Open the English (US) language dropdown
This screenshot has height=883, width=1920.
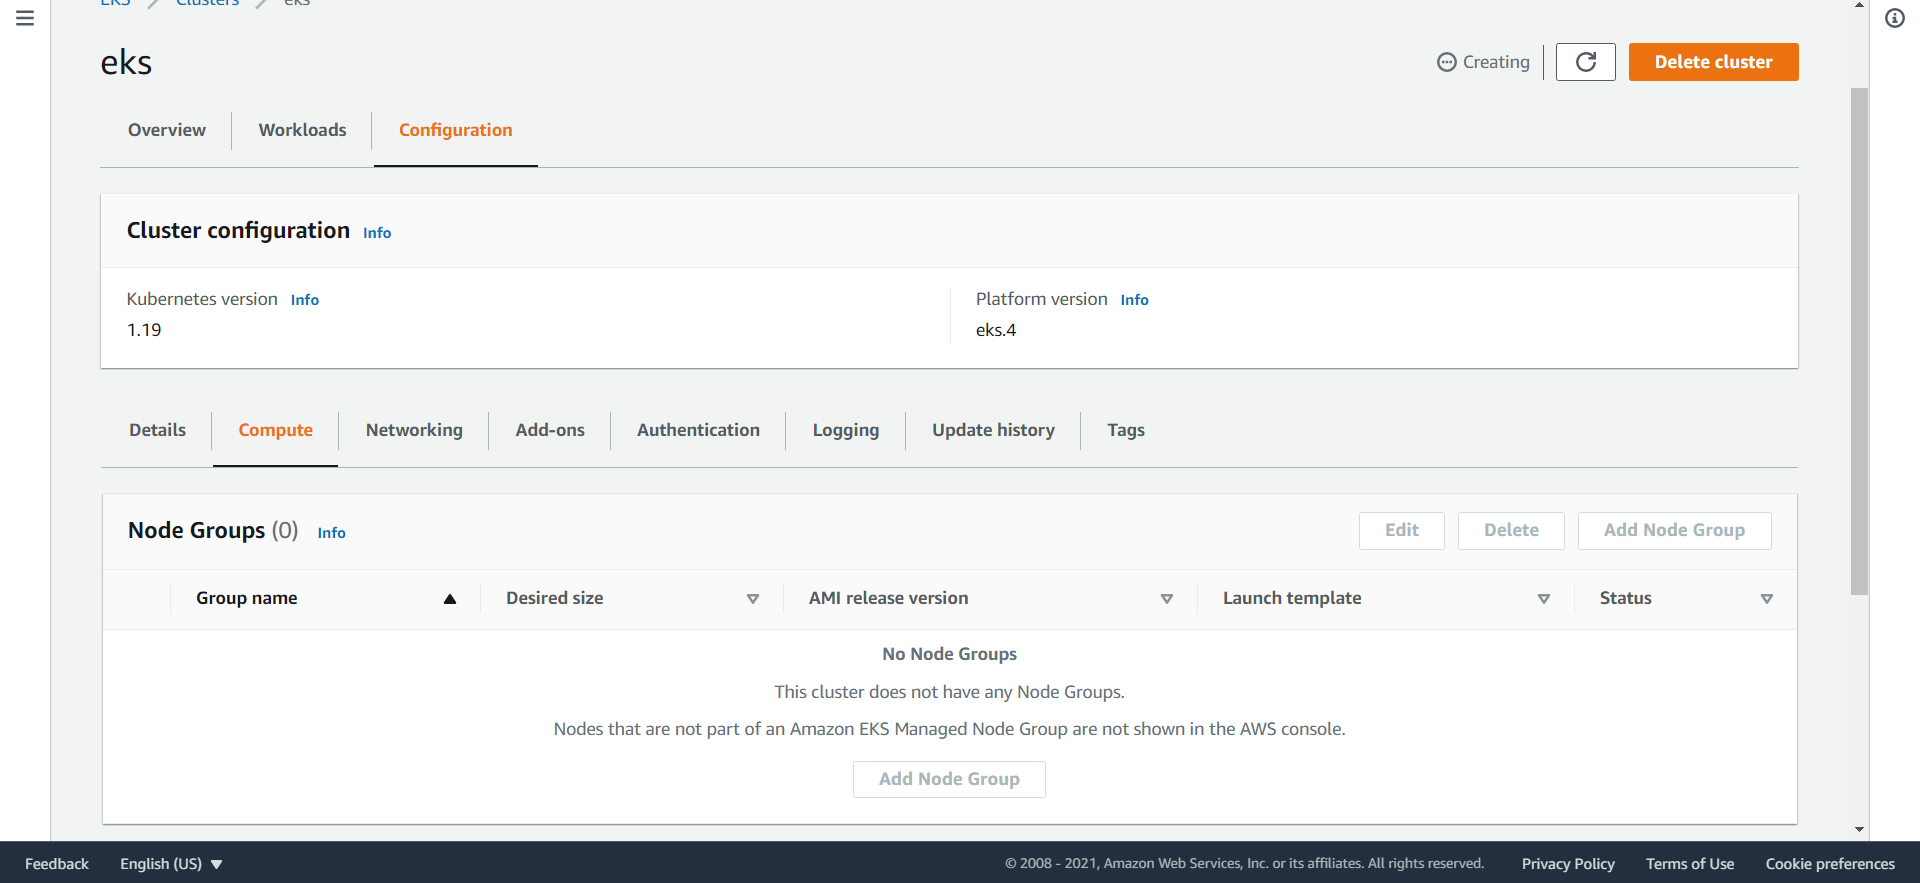pos(171,864)
